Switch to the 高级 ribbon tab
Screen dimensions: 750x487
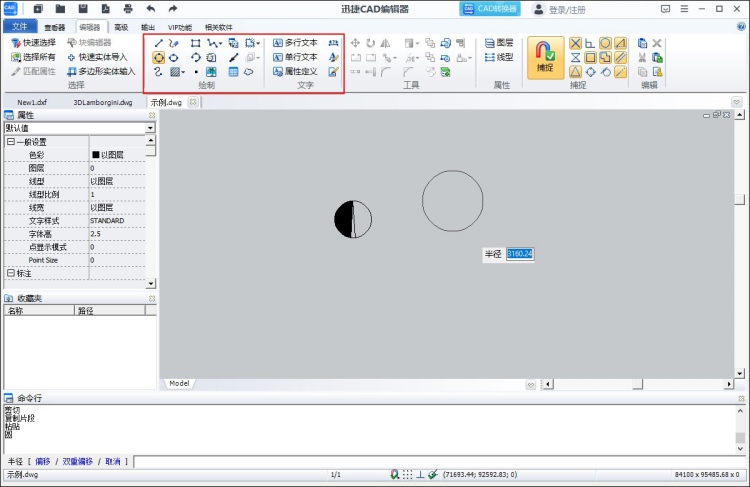pos(121,27)
